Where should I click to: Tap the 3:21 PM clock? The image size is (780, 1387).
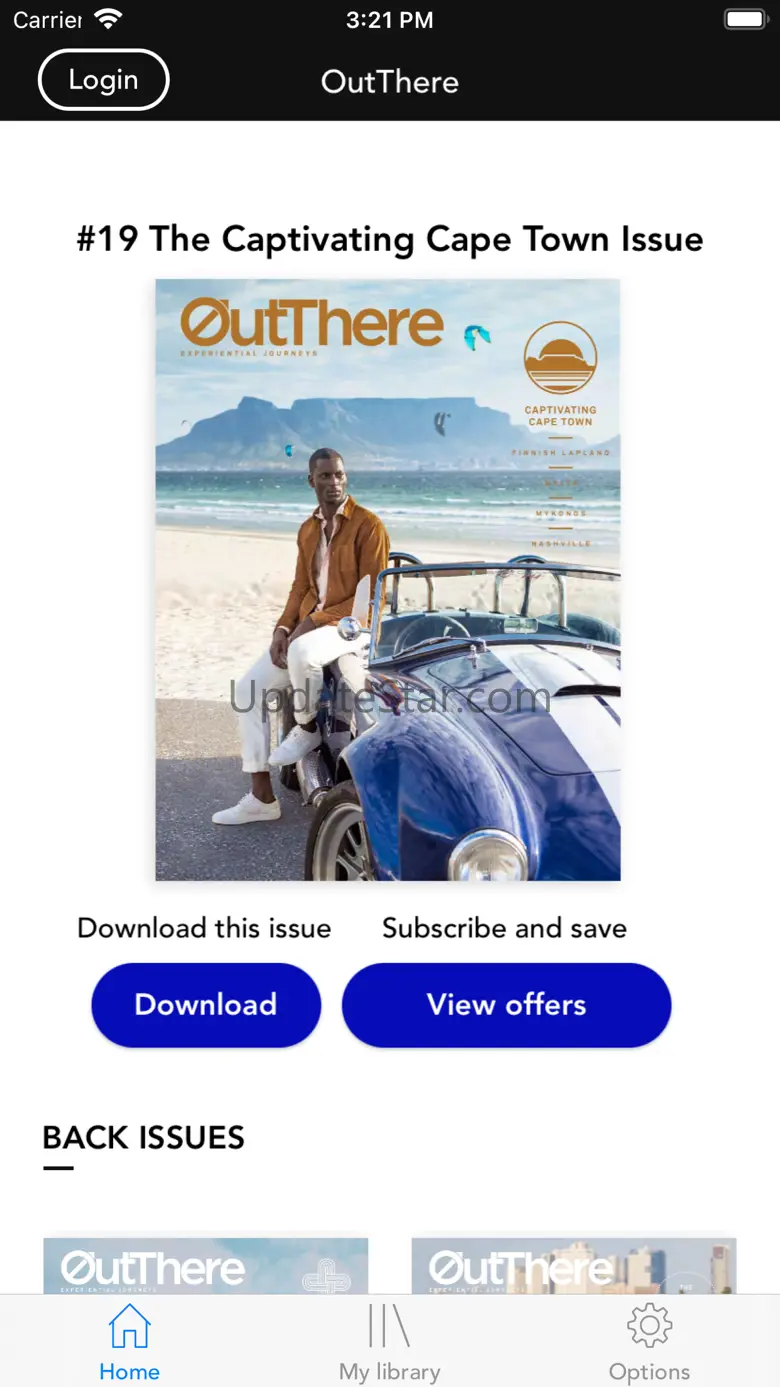tap(390, 19)
